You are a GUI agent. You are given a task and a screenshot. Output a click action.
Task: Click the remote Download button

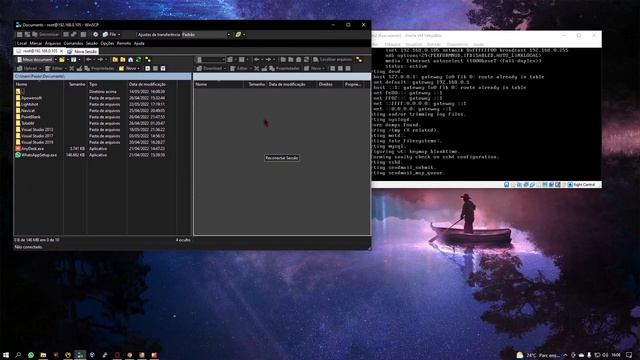[x=211, y=69]
